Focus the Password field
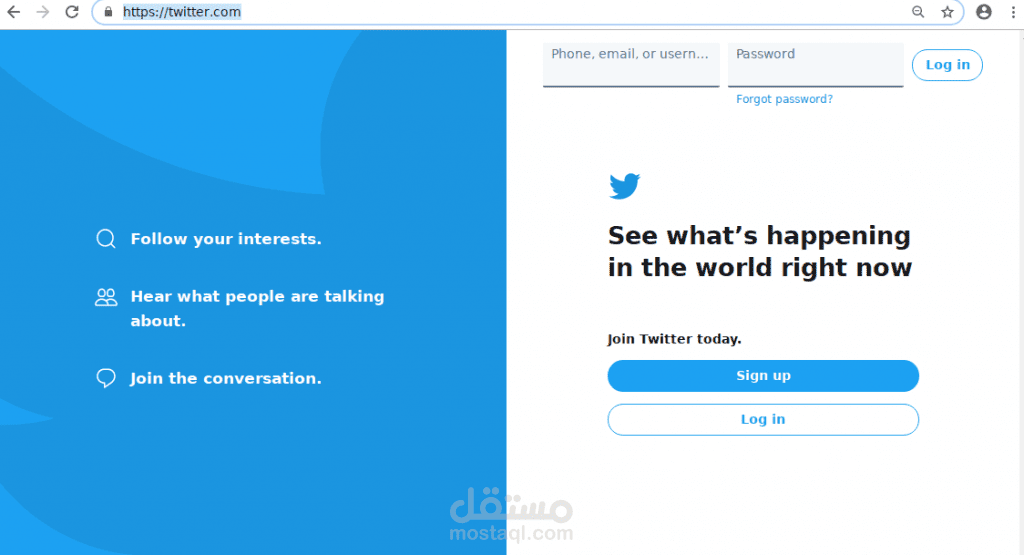1024x555 pixels. (x=816, y=65)
